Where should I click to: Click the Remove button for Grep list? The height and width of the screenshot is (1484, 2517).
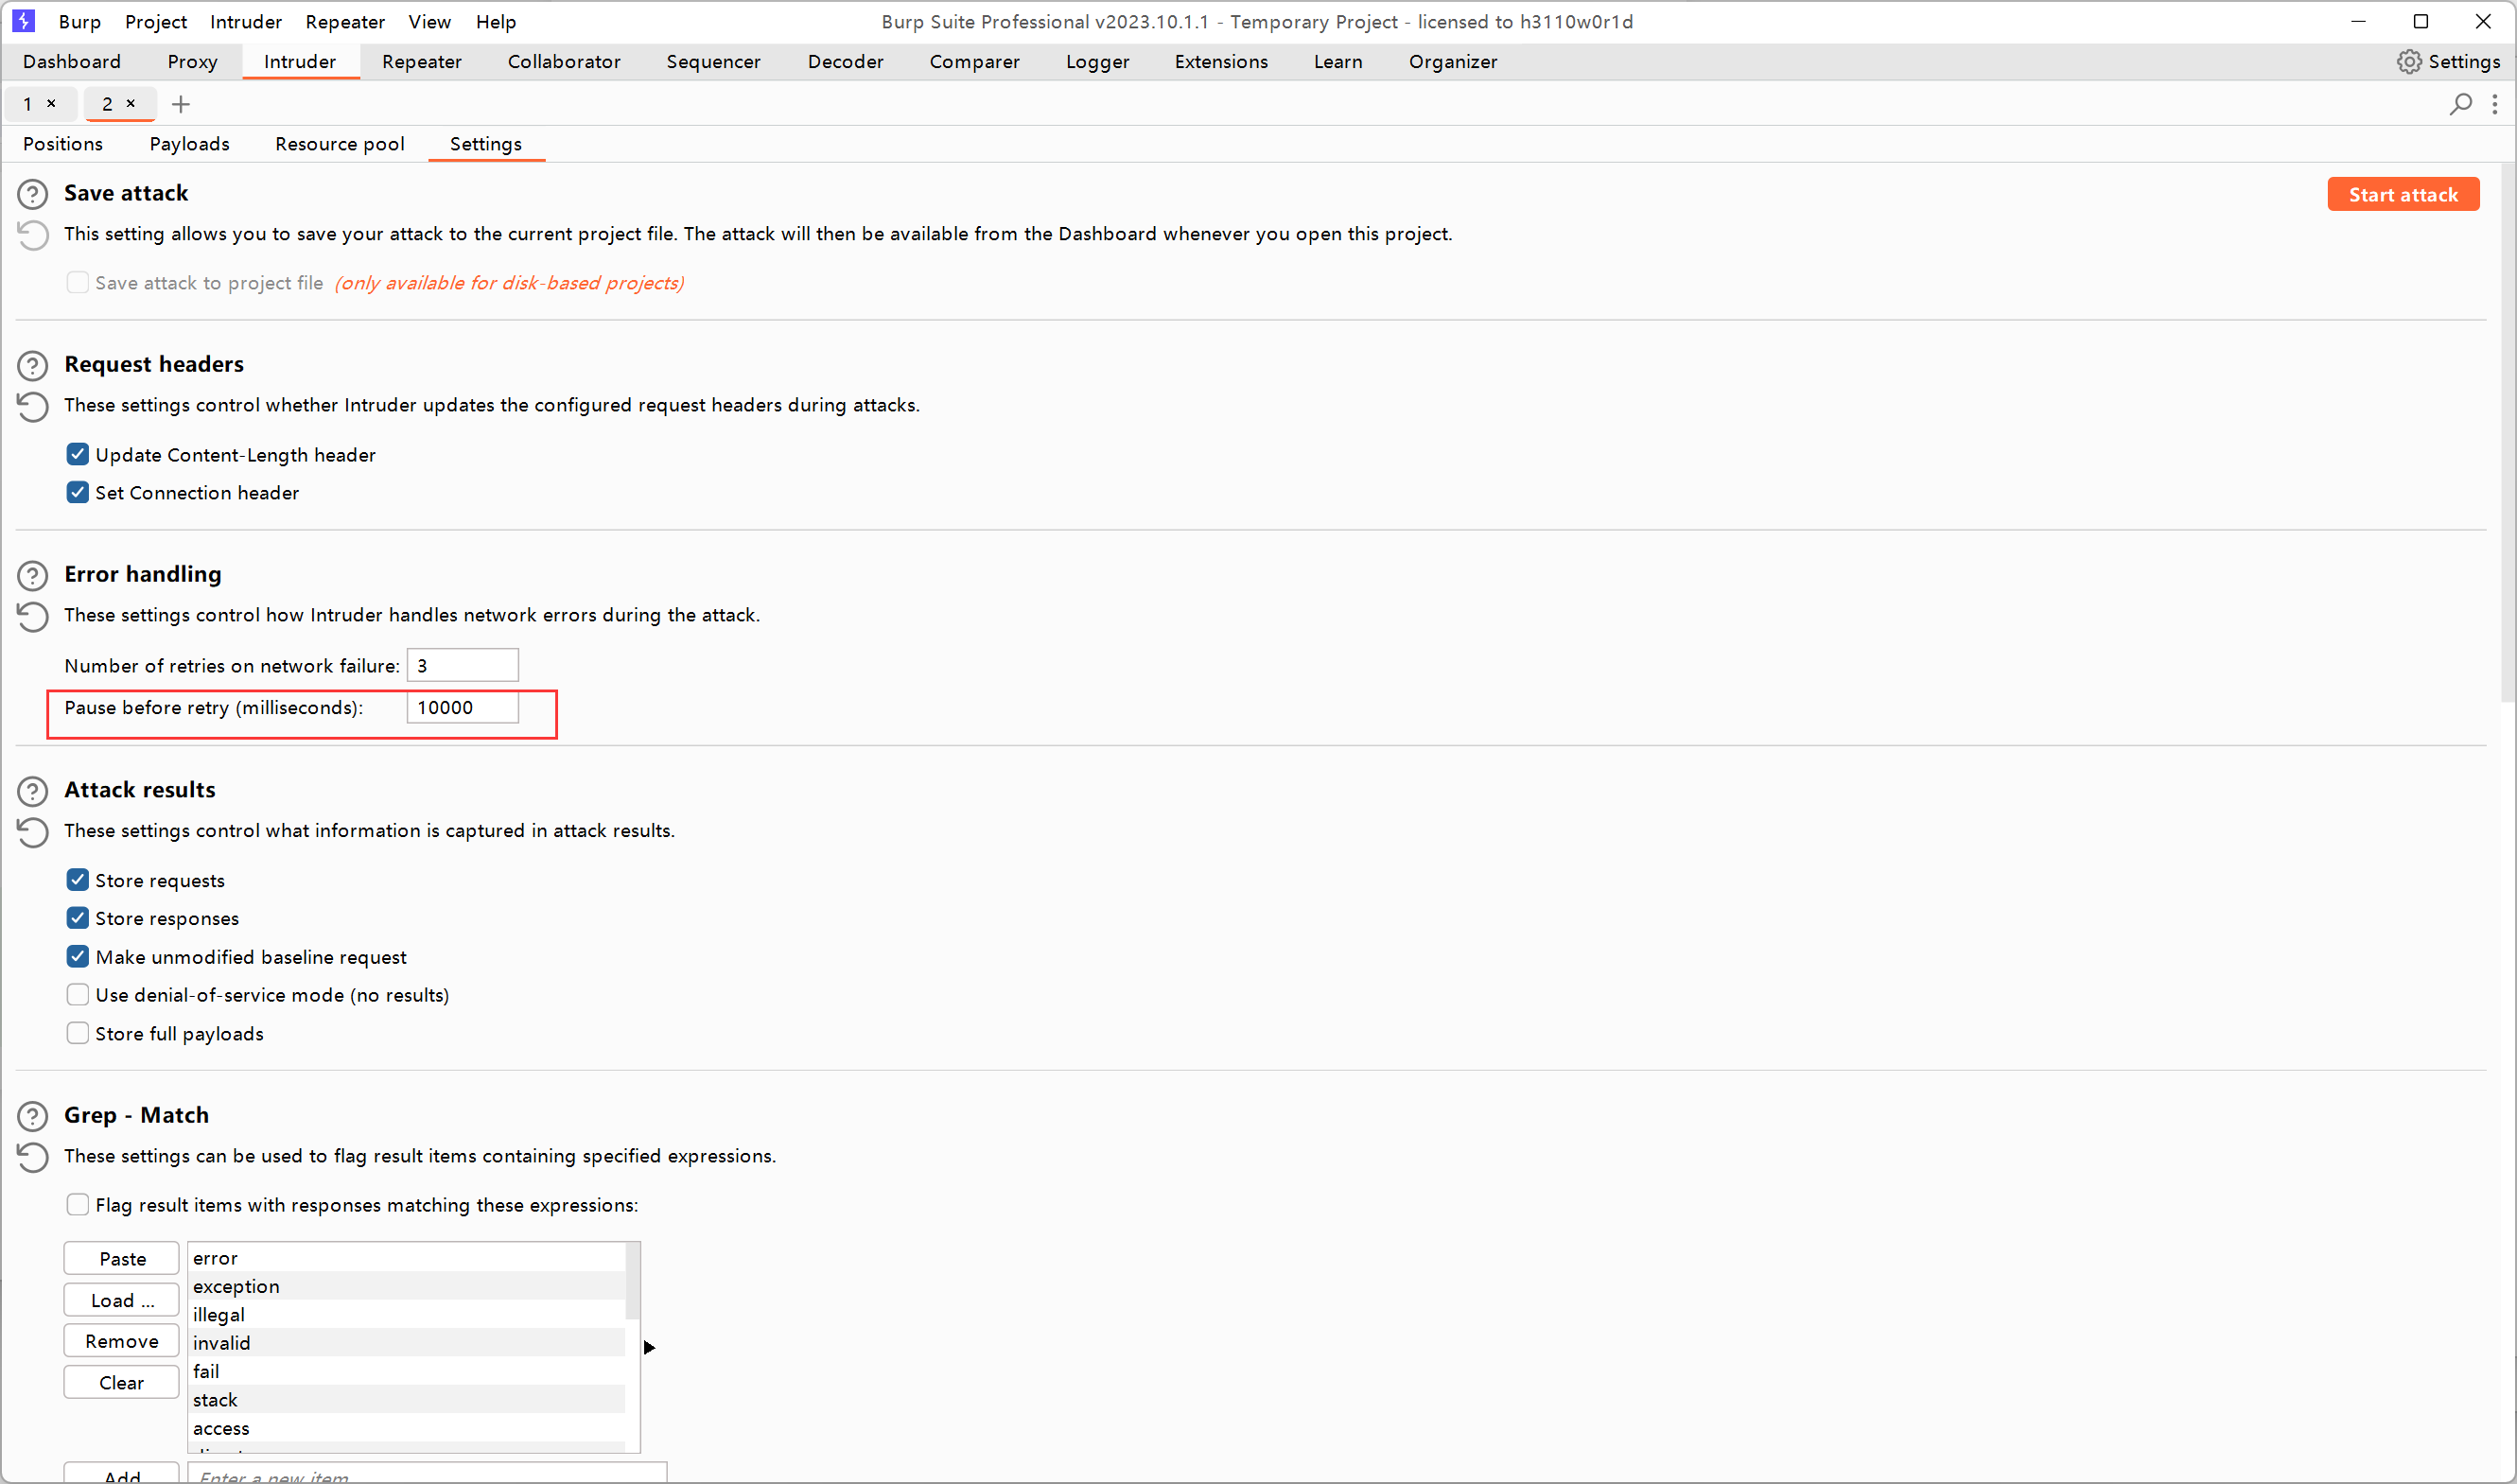point(122,1342)
